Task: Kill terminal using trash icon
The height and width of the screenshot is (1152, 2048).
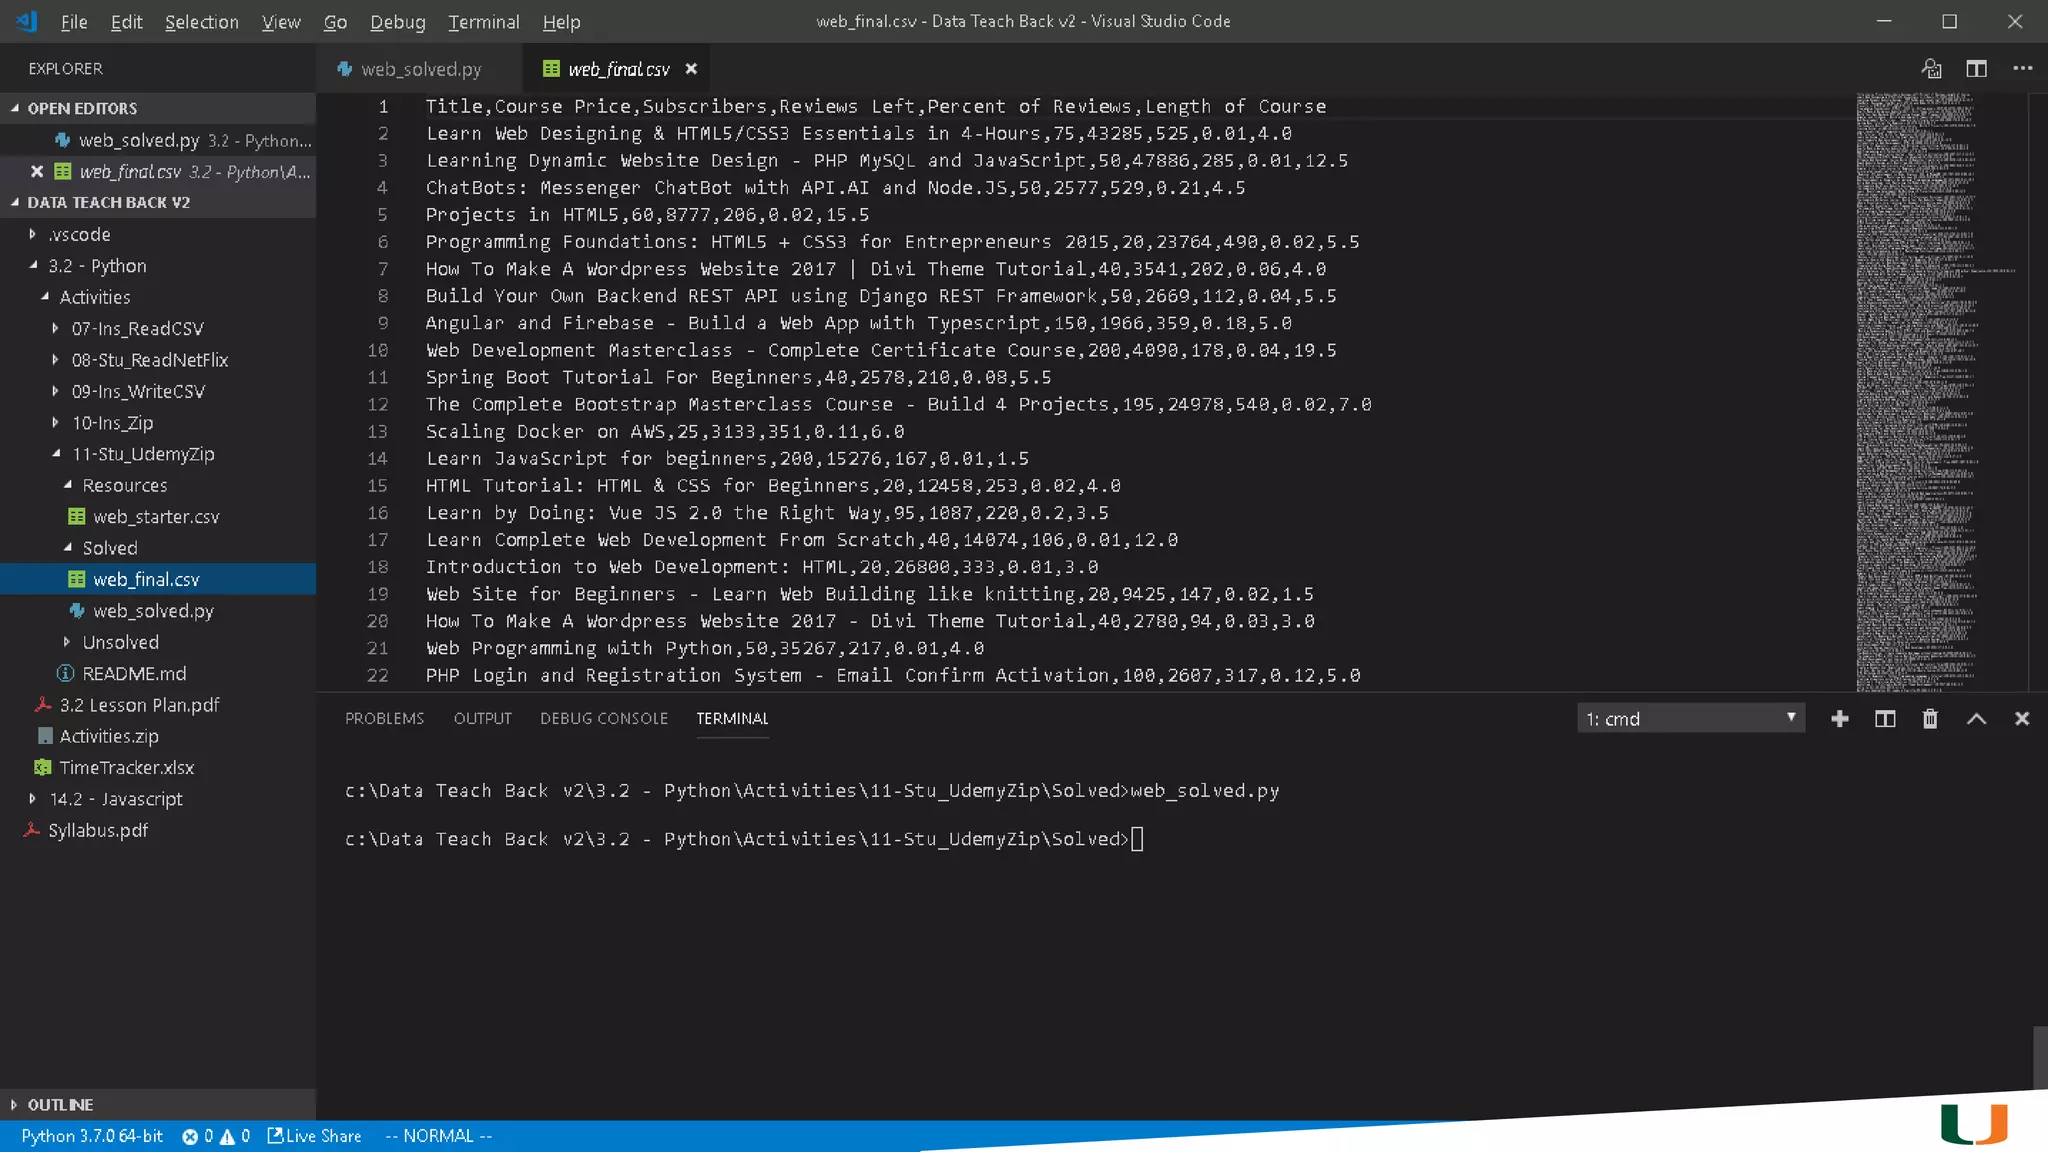Action: (1930, 719)
